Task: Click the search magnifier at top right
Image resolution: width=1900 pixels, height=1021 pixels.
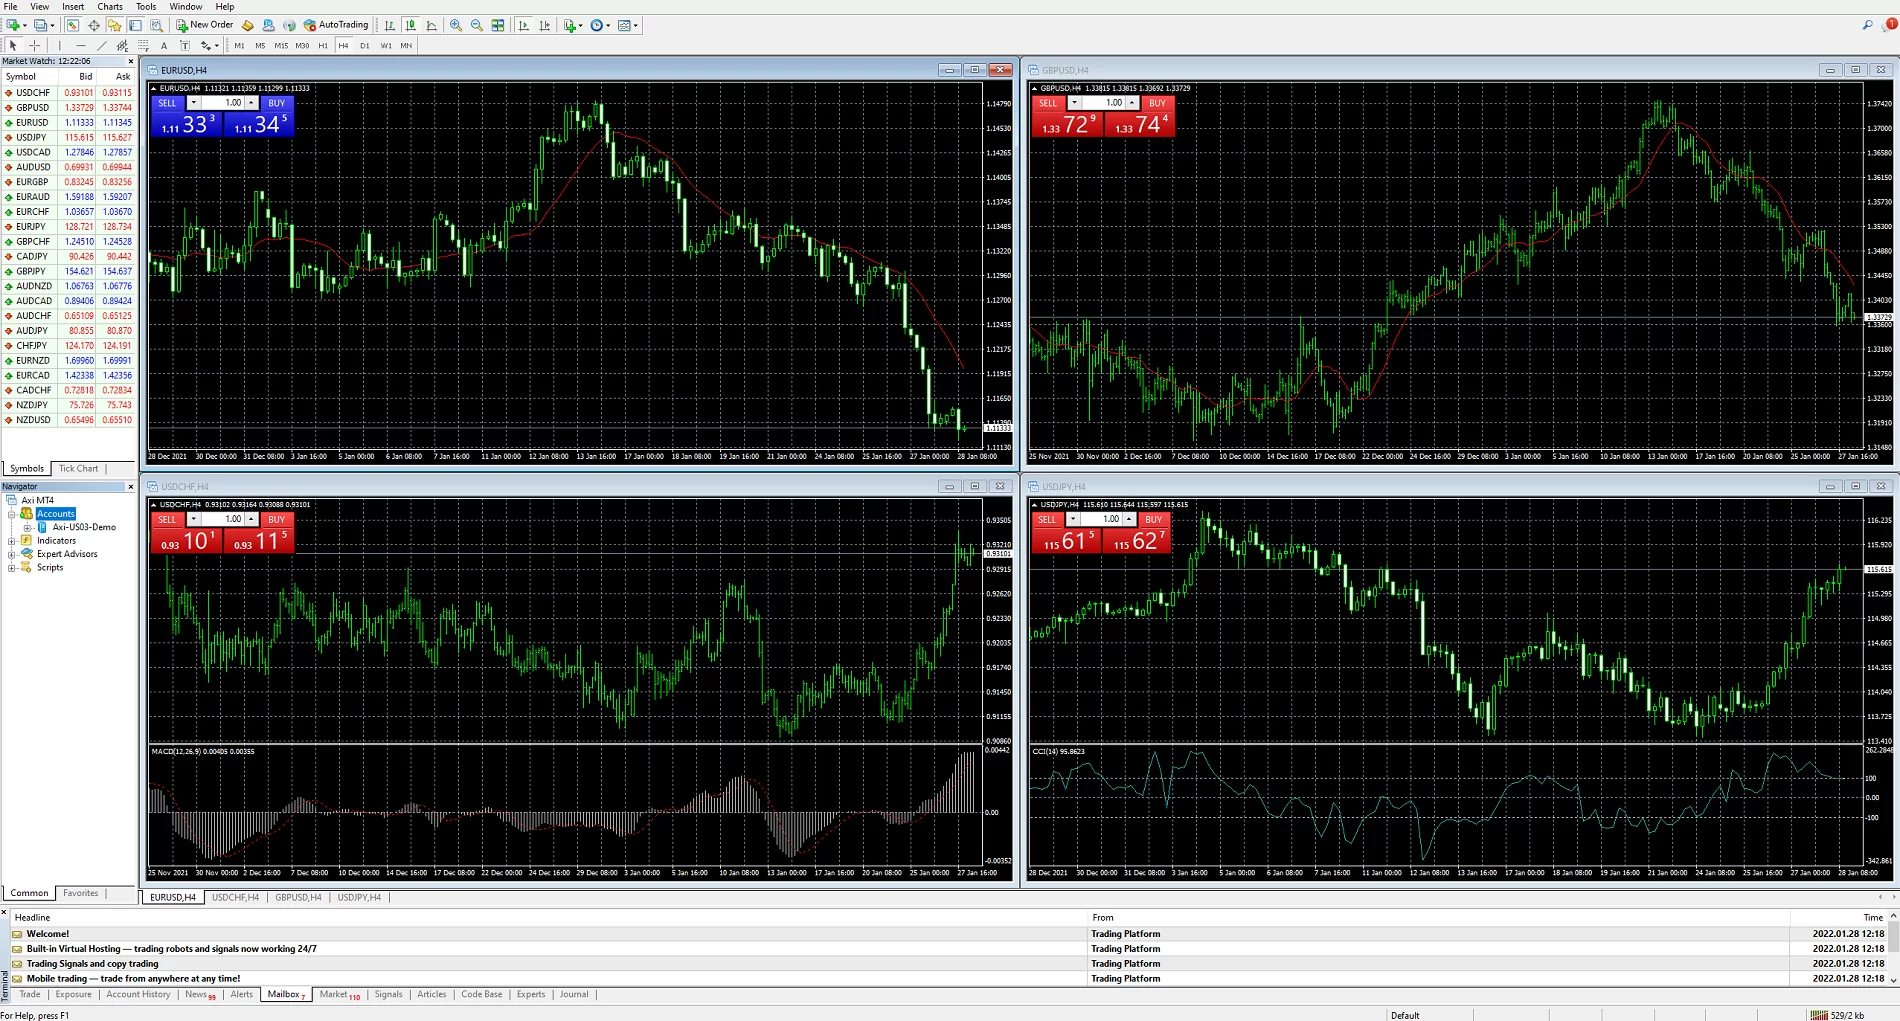Action: click(1867, 25)
